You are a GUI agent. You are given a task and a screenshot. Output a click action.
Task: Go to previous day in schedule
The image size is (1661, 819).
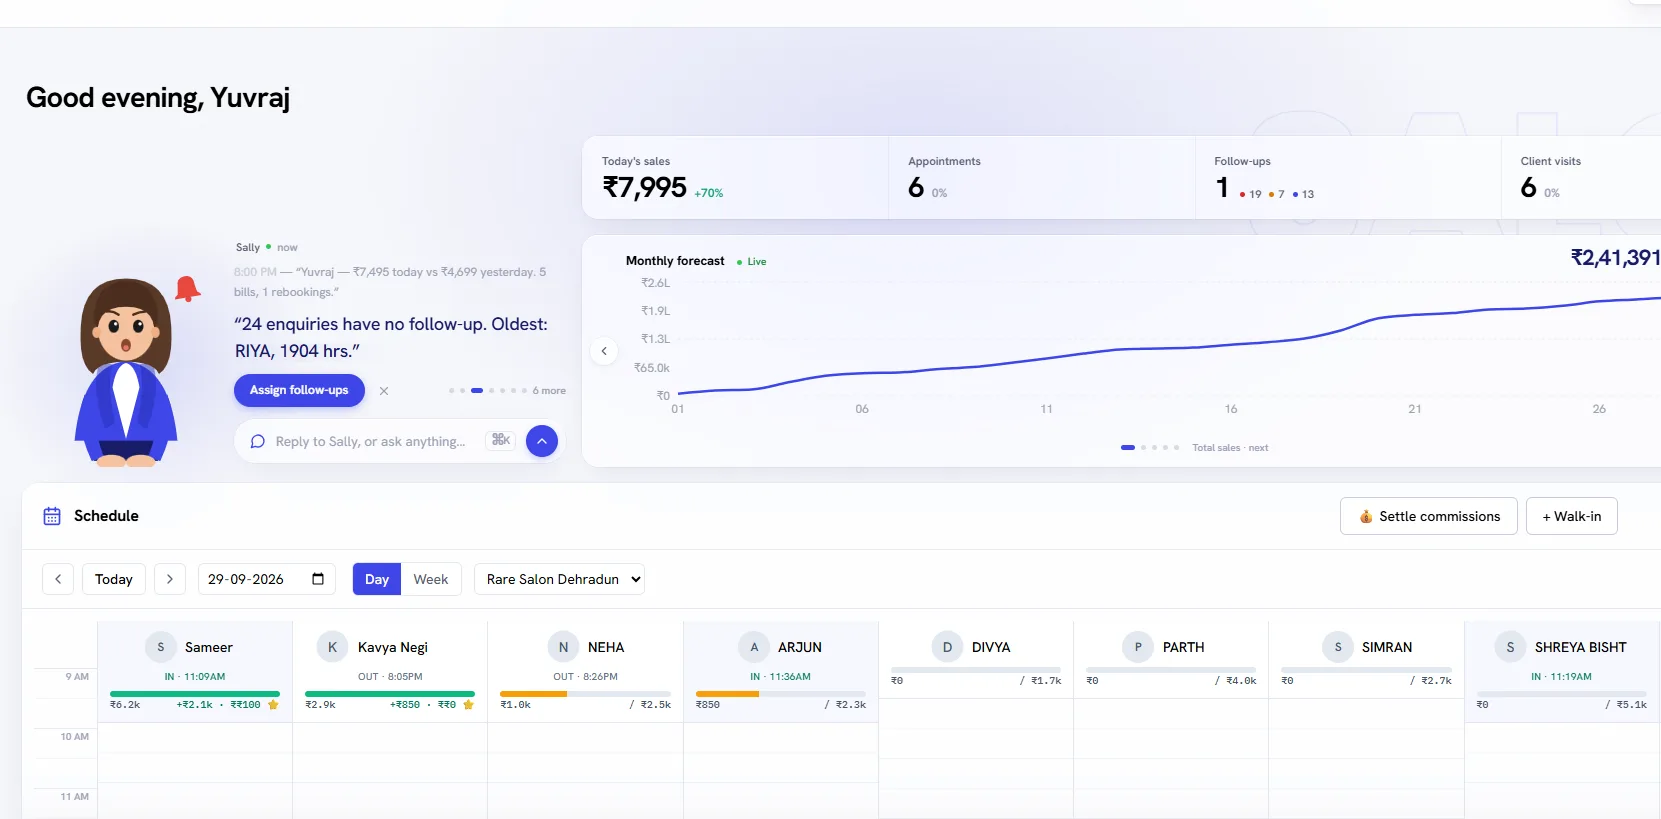[58, 579]
